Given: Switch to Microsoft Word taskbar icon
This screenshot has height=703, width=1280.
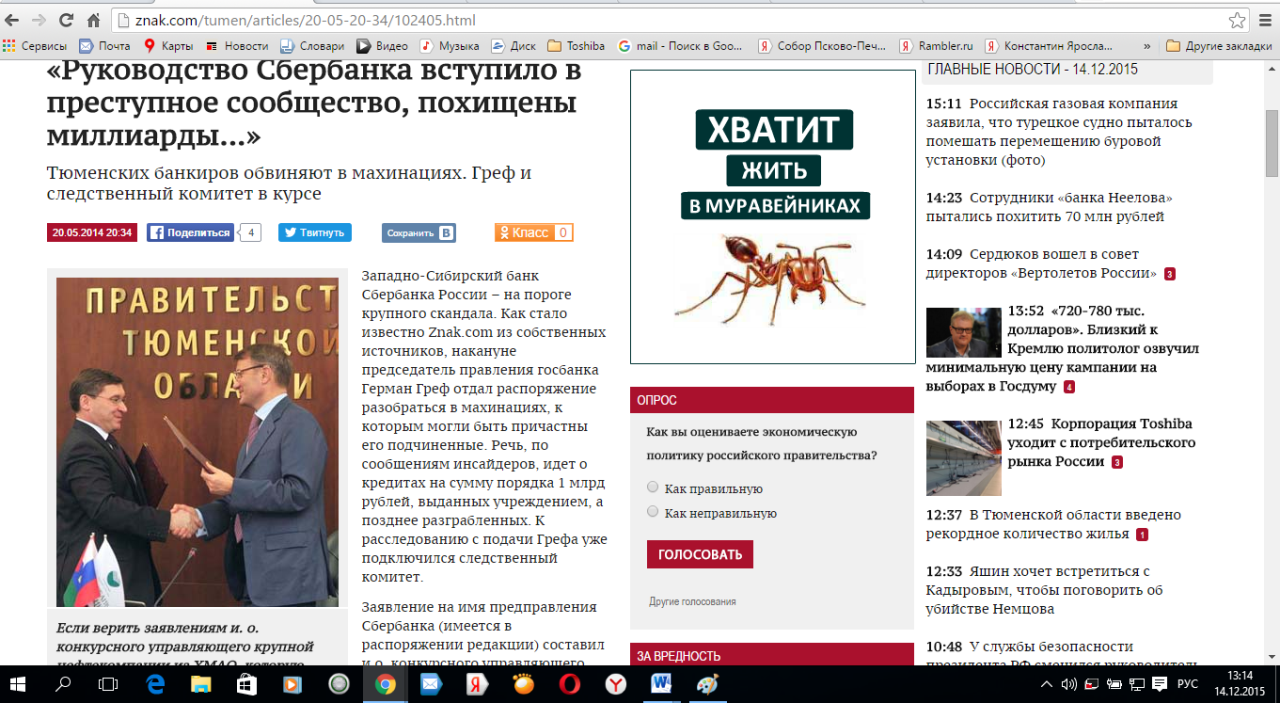Looking at the screenshot, I should pyautogui.click(x=661, y=685).
